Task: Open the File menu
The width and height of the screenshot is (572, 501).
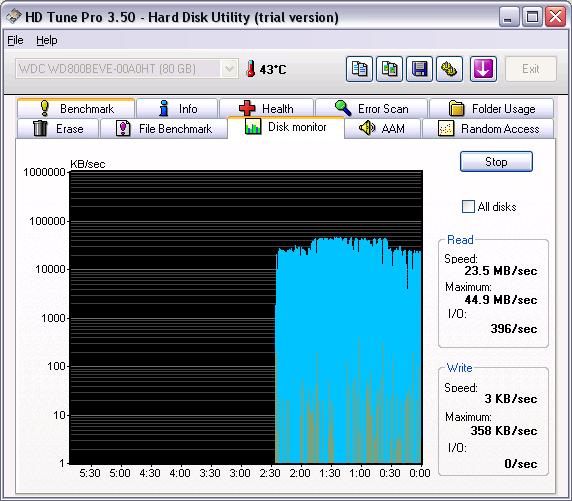Action: pos(15,40)
